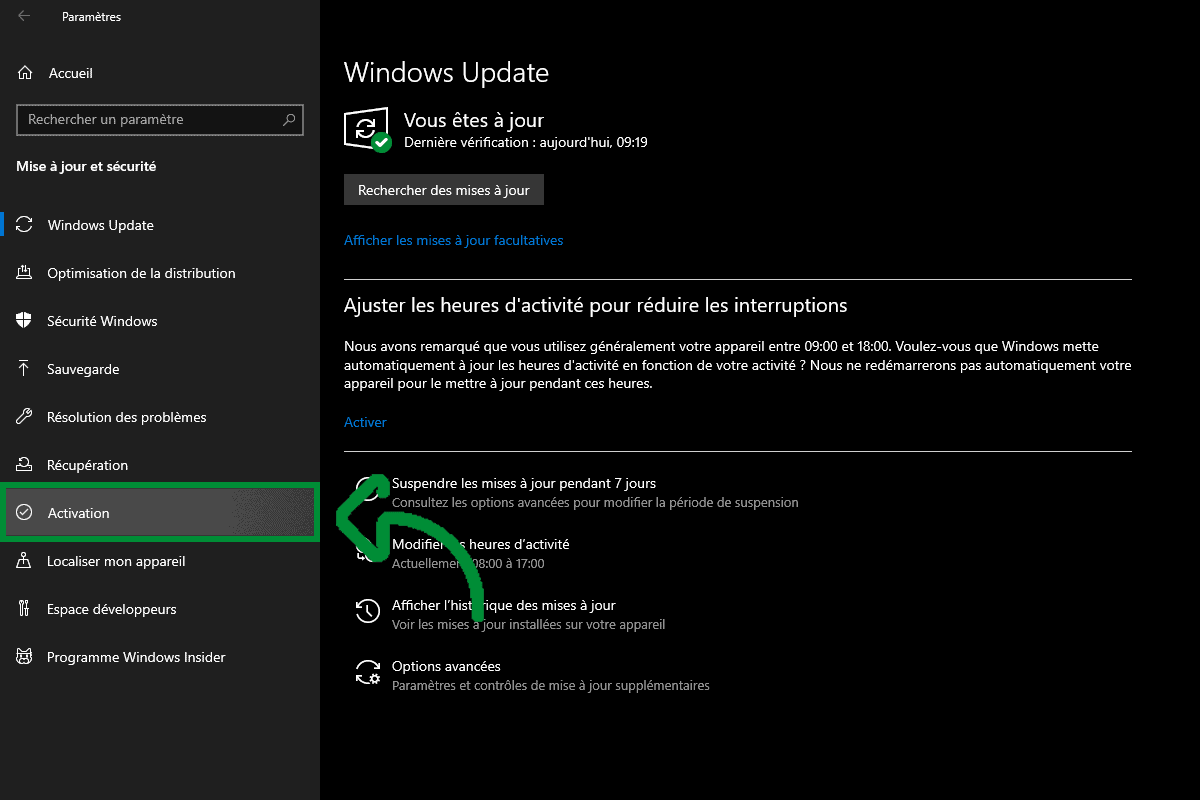Open Récupération via its icon
Screen dimensions: 1200x800
point(26,465)
